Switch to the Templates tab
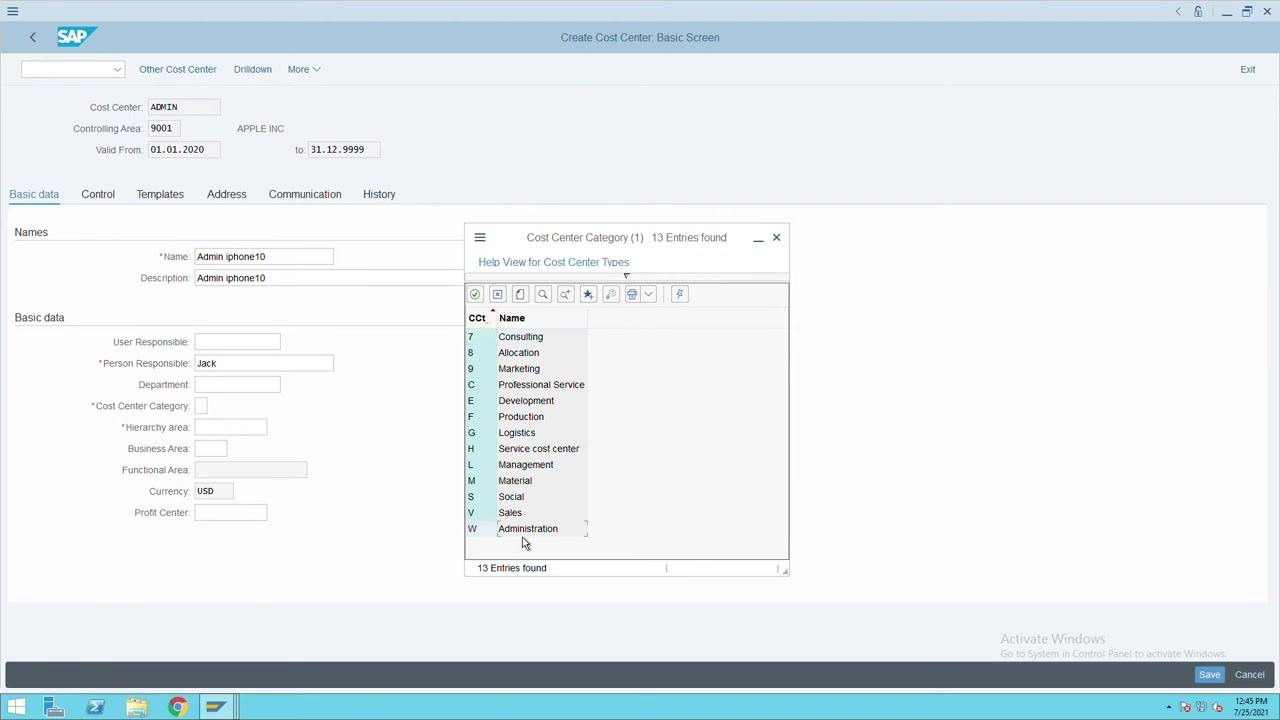Screen dimensions: 1280x720 (160, 194)
